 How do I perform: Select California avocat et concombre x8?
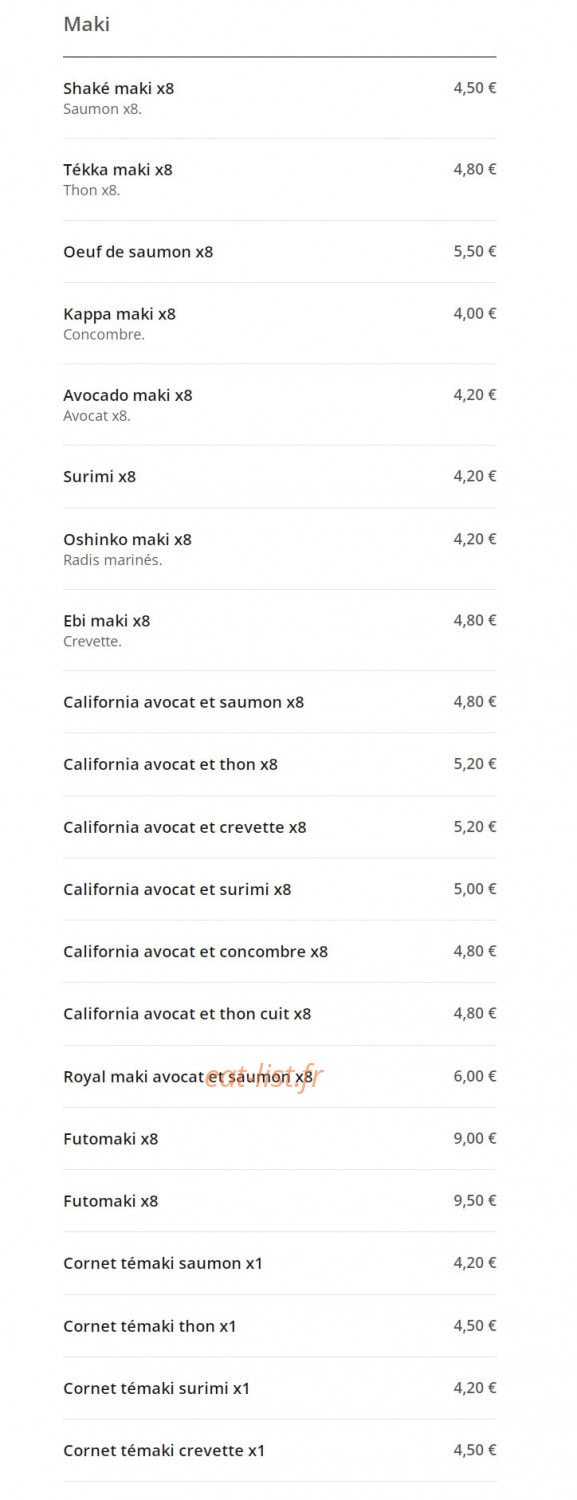coord(279,951)
